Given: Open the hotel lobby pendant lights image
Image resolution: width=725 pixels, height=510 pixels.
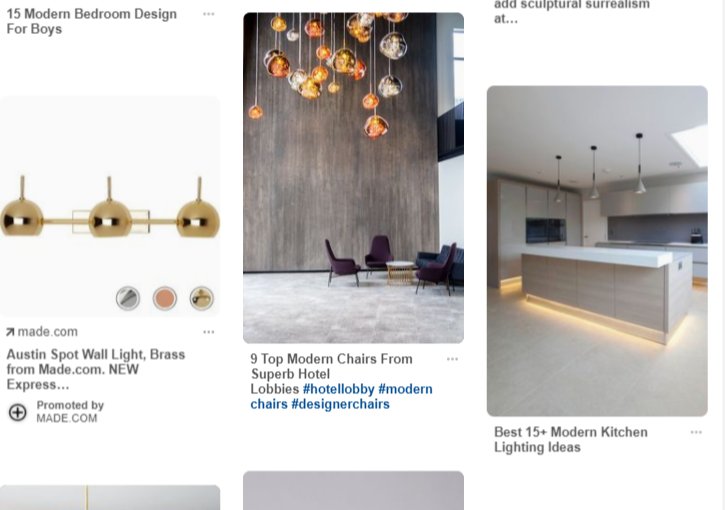Looking at the screenshot, I should pyautogui.click(x=354, y=178).
